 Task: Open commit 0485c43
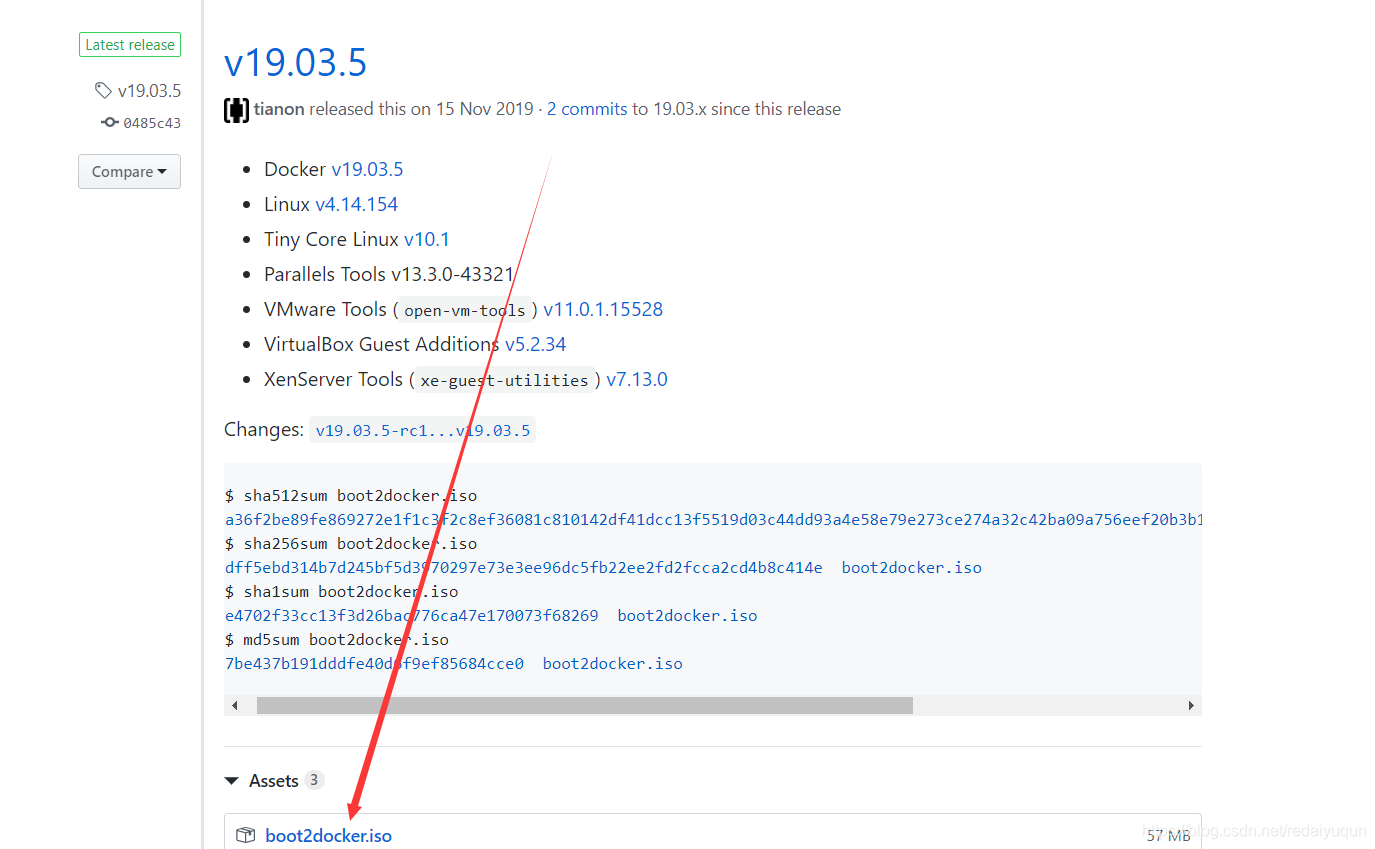(152, 123)
